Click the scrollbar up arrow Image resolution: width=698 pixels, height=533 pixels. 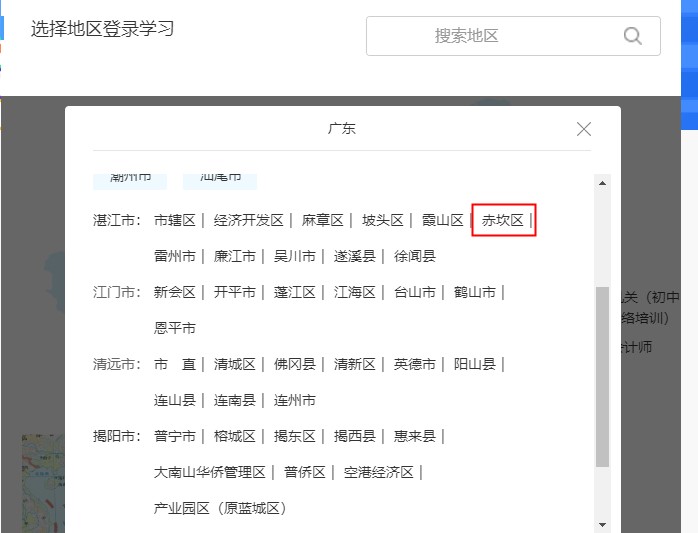[602, 183]
